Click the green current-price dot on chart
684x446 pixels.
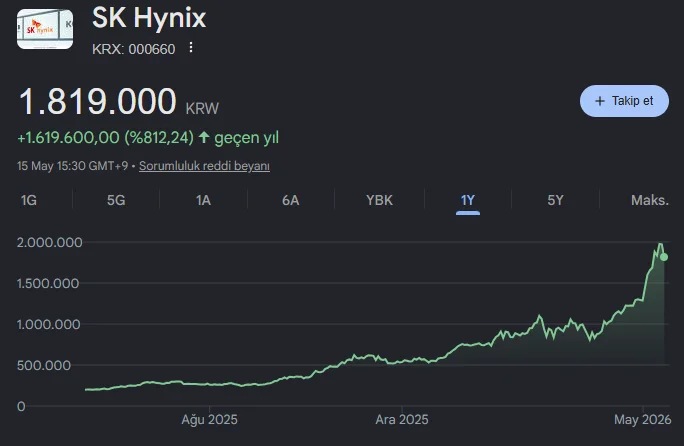coord(664,257)
